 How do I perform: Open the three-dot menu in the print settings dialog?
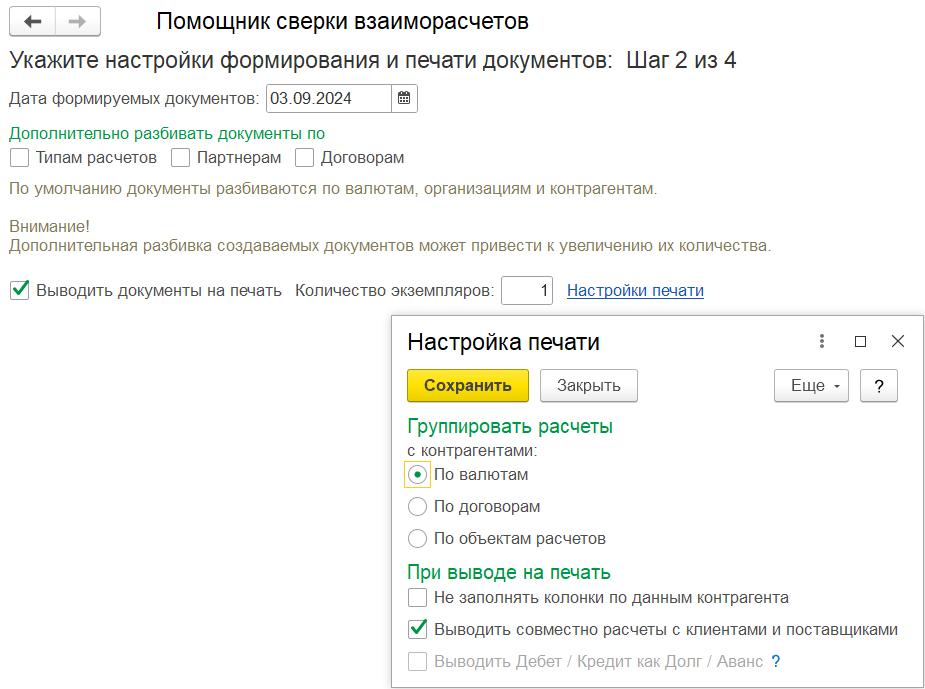pos(821,341)
